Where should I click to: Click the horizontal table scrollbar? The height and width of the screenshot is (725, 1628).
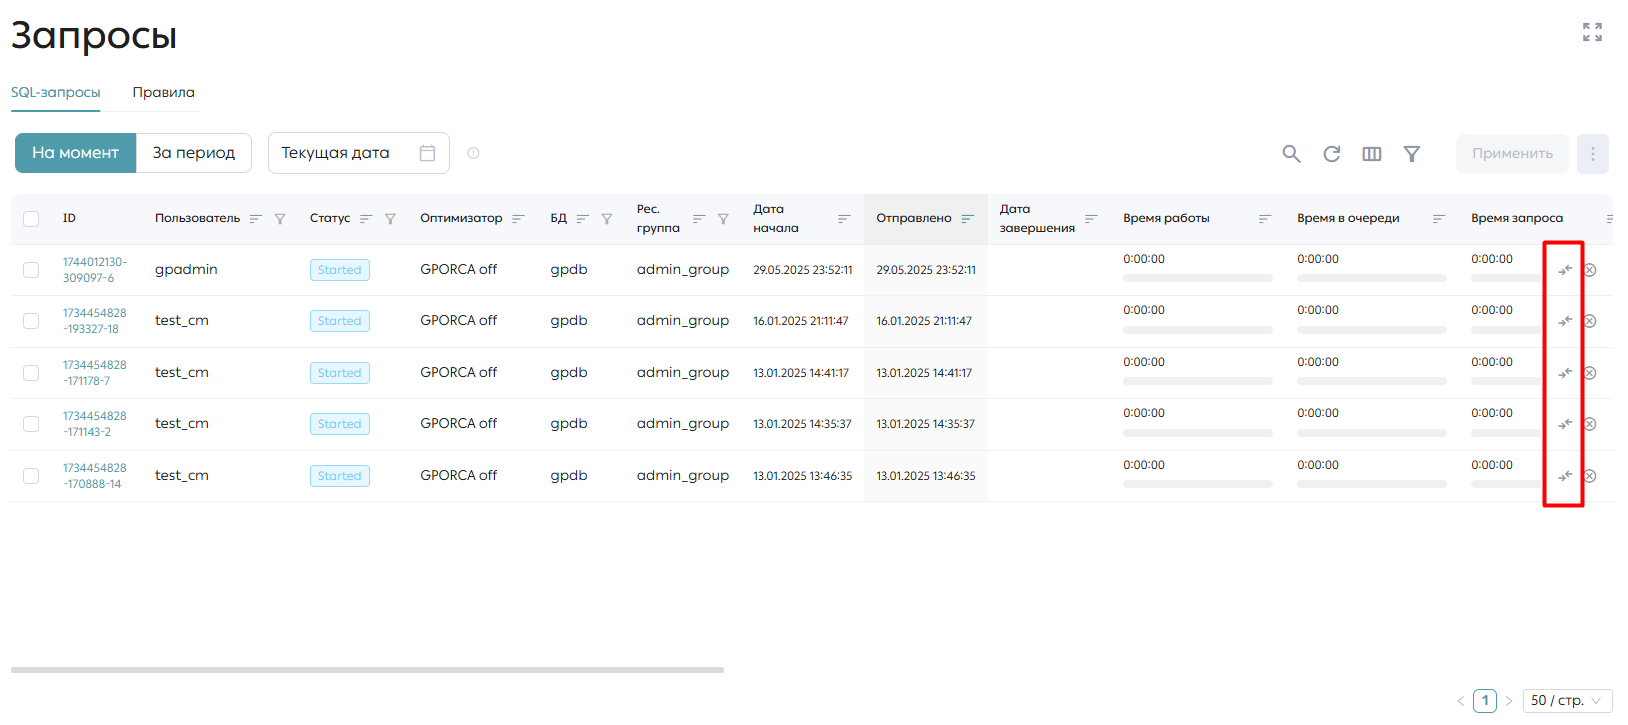click(367, 670)
